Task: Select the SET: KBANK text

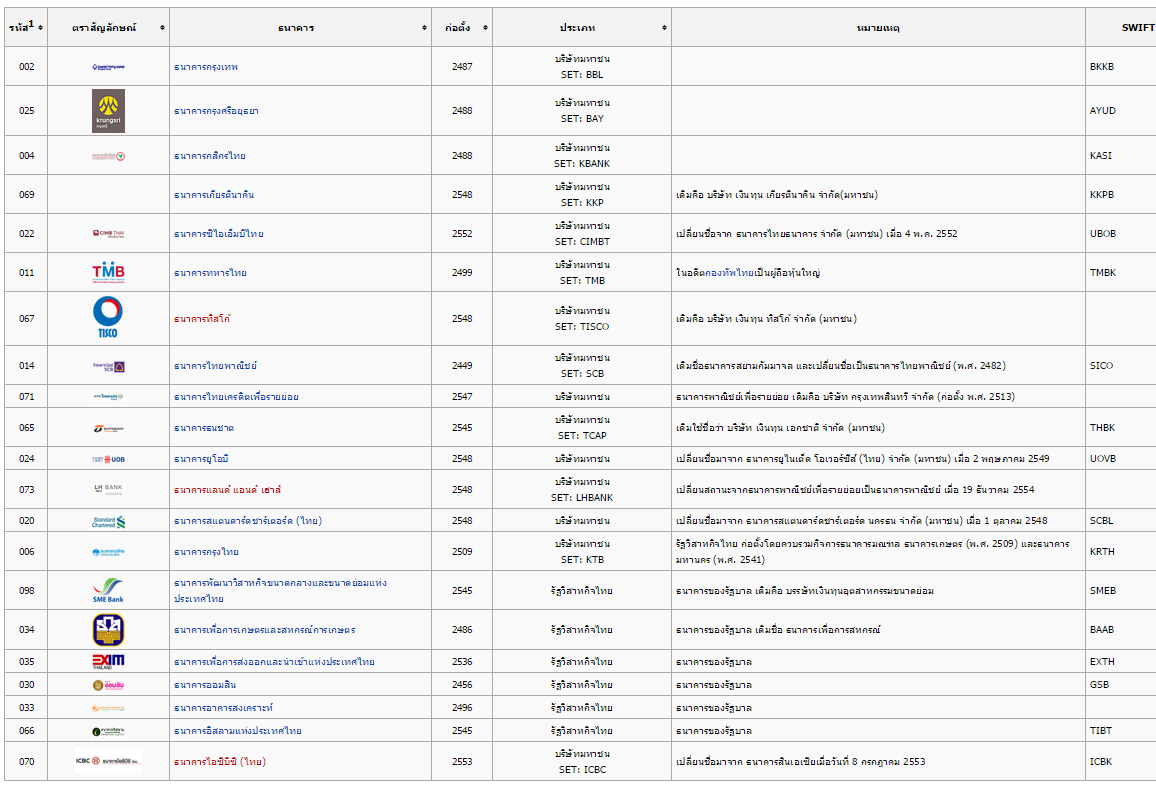Action: click(582, 164)
